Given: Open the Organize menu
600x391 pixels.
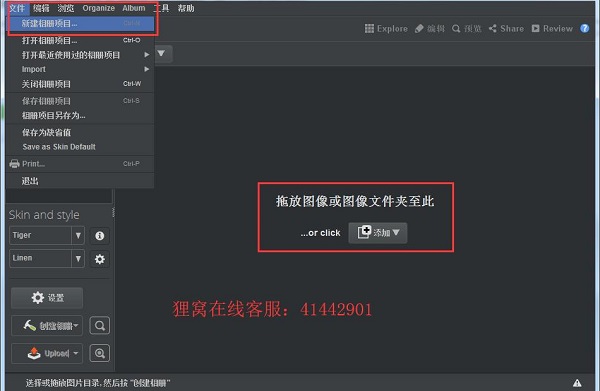Looking at the screenshot, I should click(98, 8).
